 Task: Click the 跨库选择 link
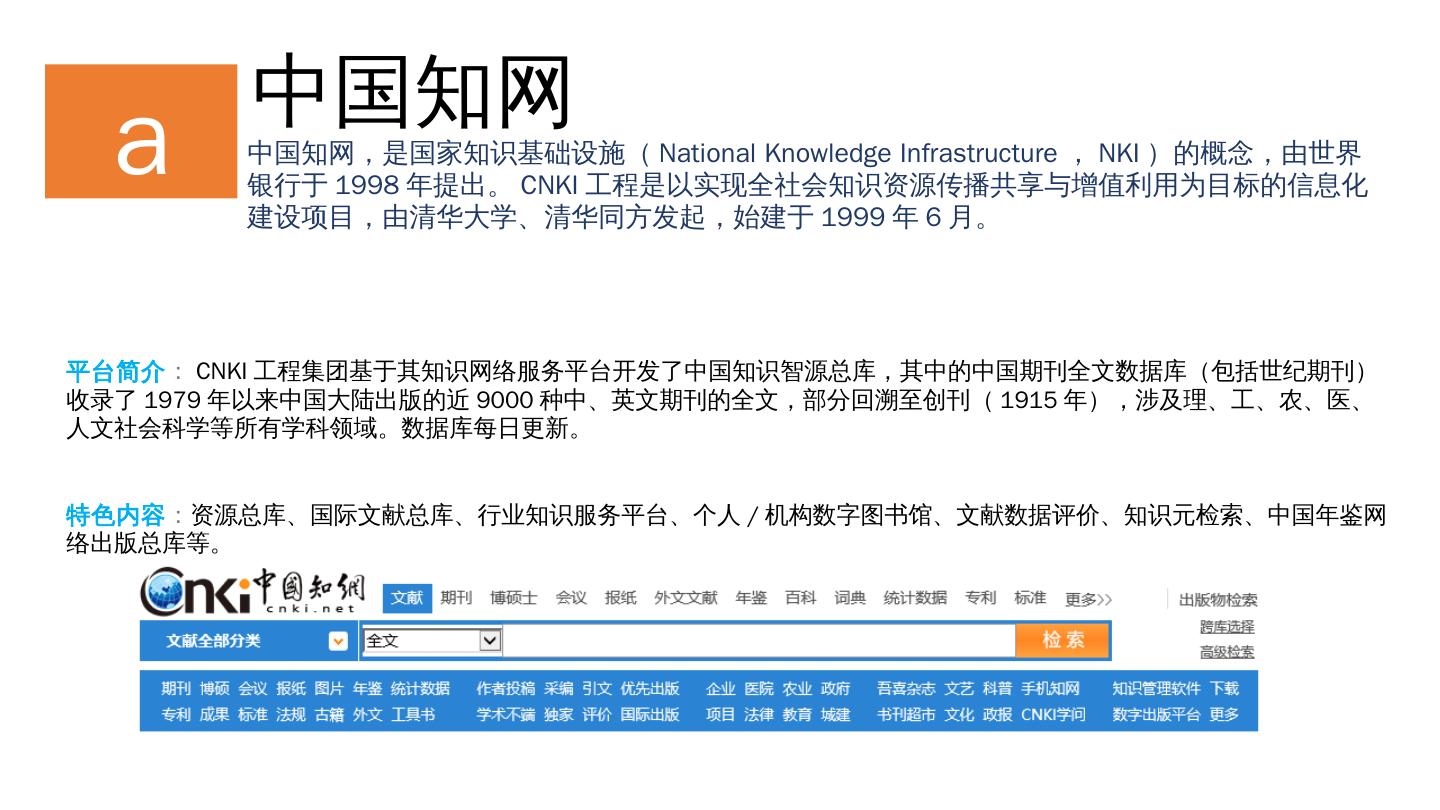pos(1227,627)
